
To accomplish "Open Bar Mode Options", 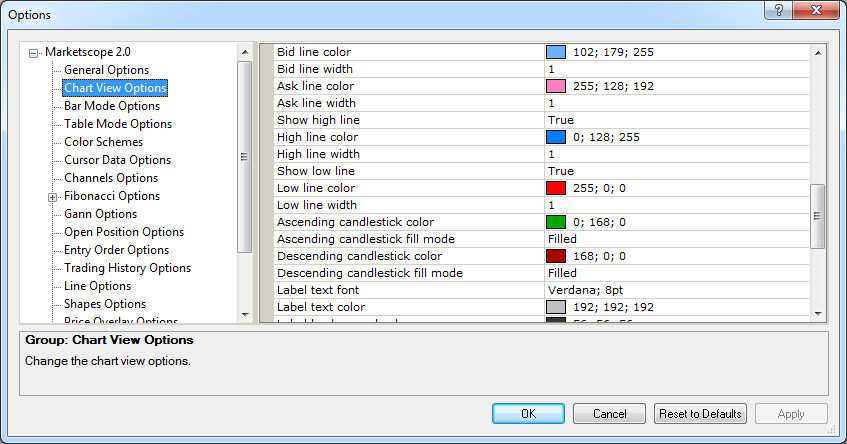I will [112, 106].
